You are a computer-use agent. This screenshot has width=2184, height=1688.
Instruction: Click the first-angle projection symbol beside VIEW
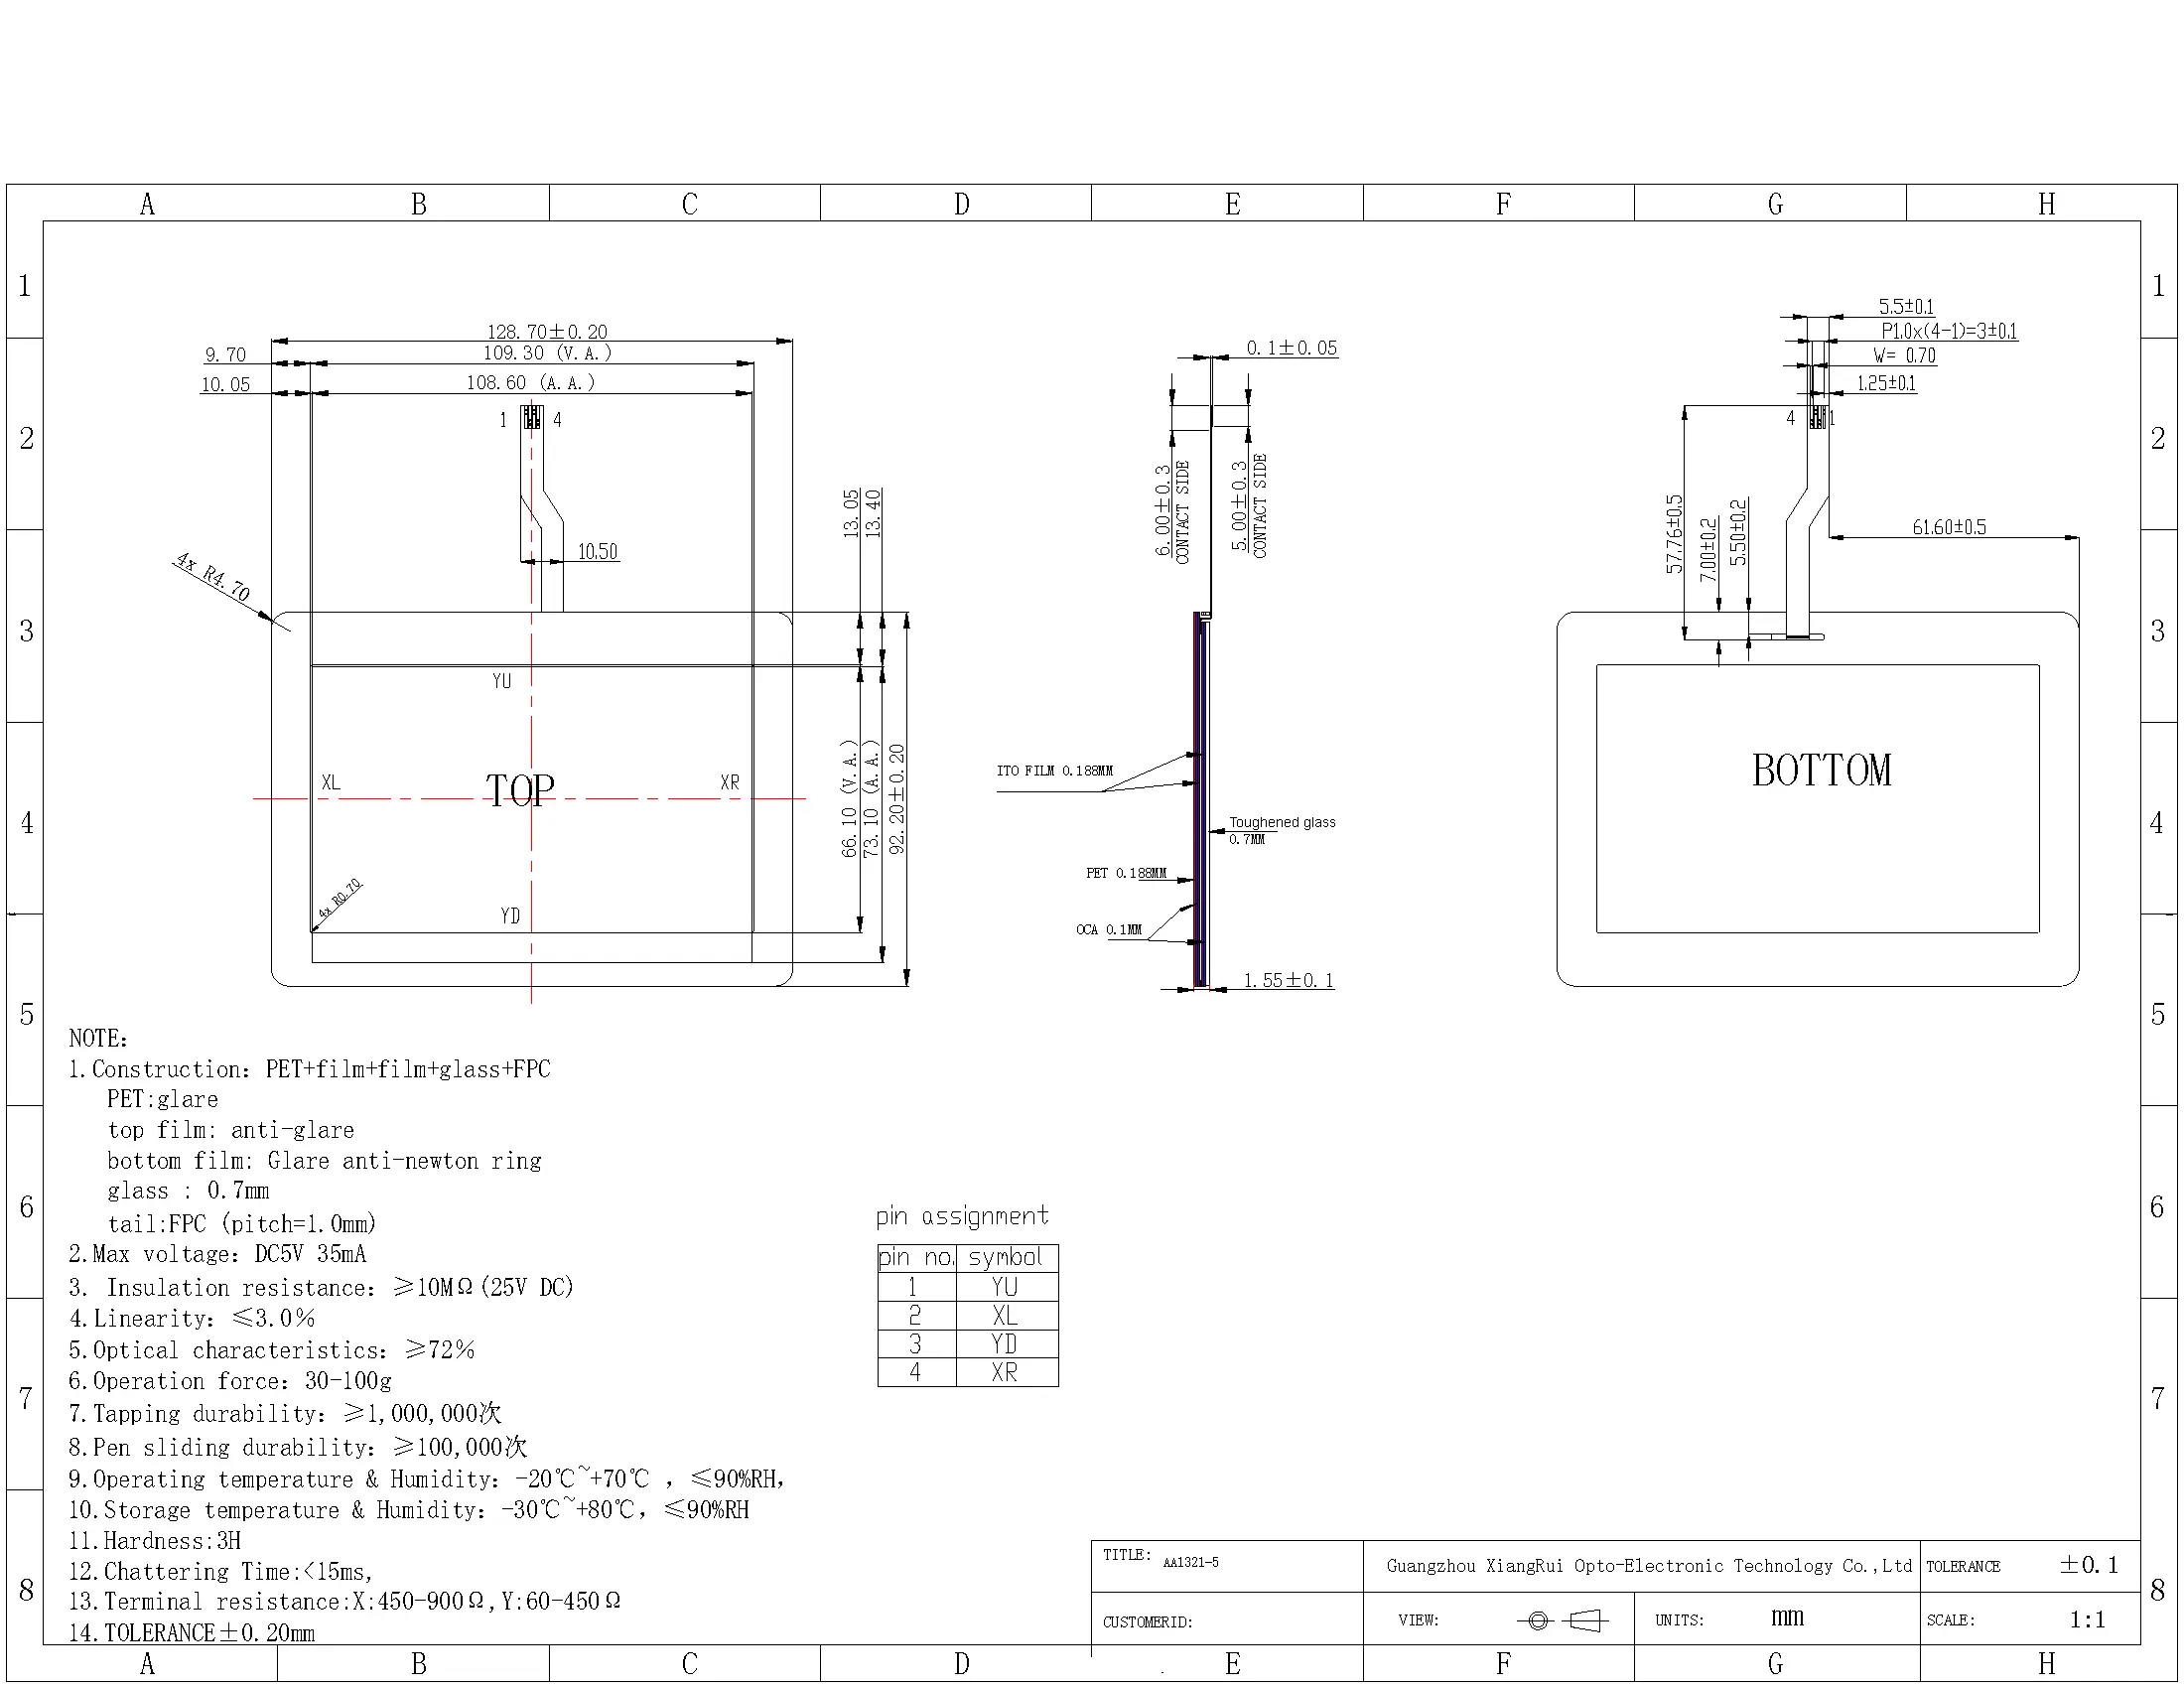(x=1563, y=1620)
